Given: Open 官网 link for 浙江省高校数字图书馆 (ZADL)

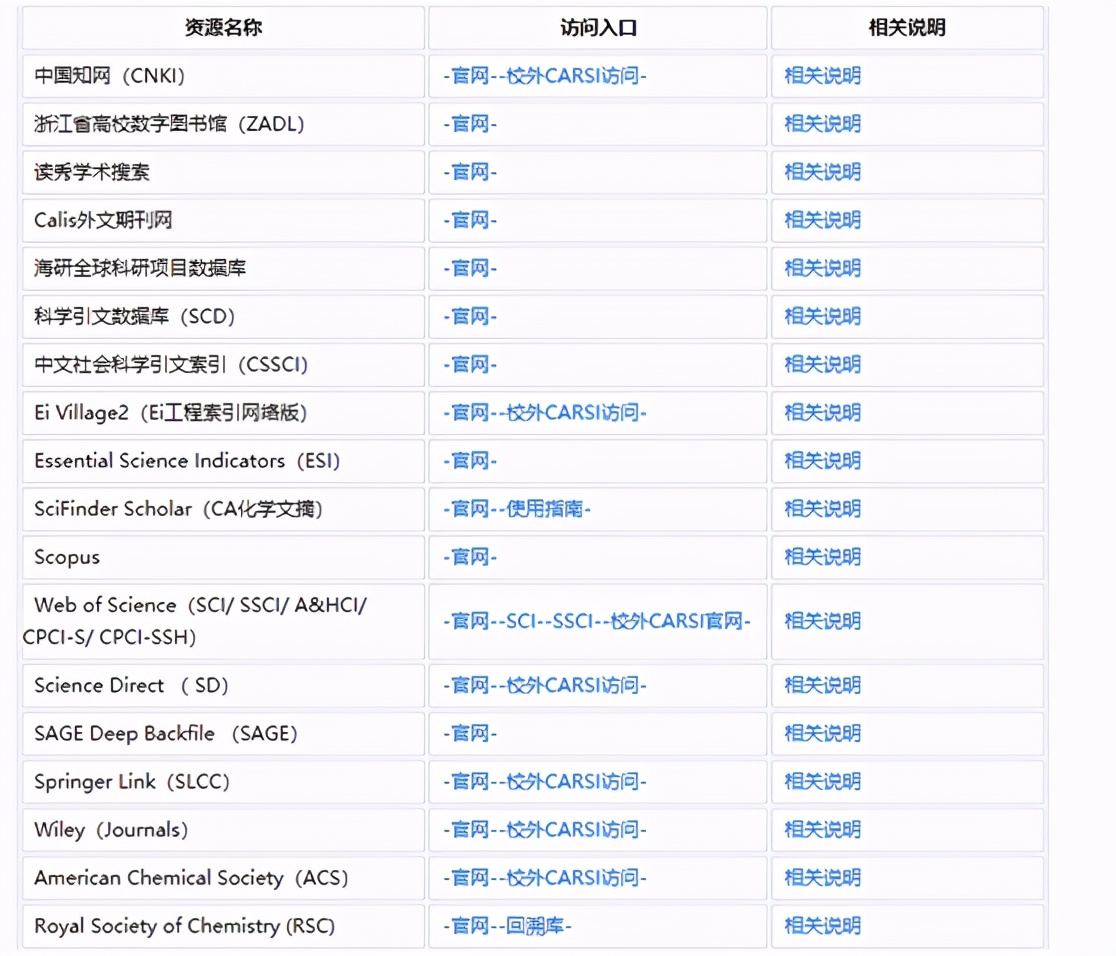Looking at the screenshot, I should tap(470, 124).
